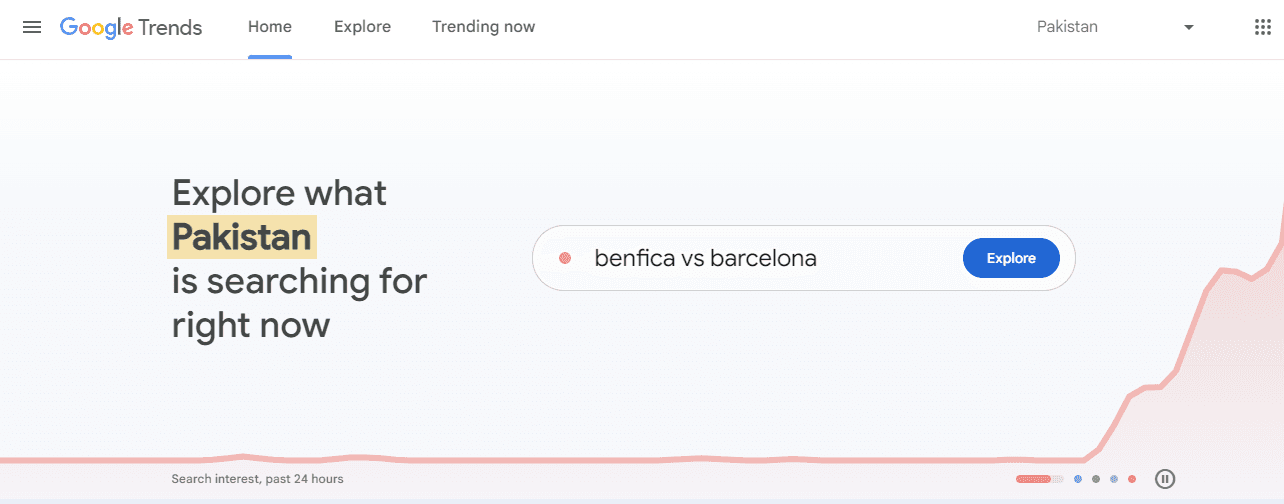The image size is (1284, 504).
Task: Click the highlighted Pakistan heading text
Action: (241, 237)
